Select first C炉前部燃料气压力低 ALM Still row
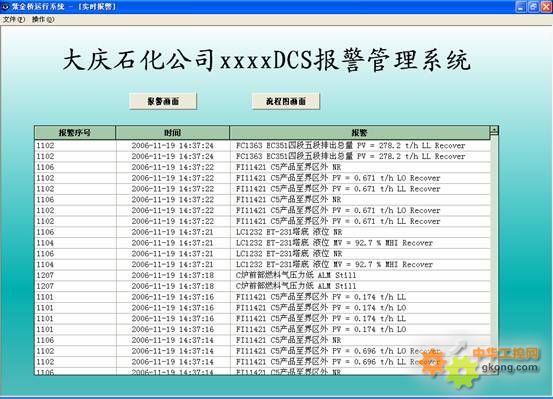Viewport: 553px width, 399px height. (263, 275)
